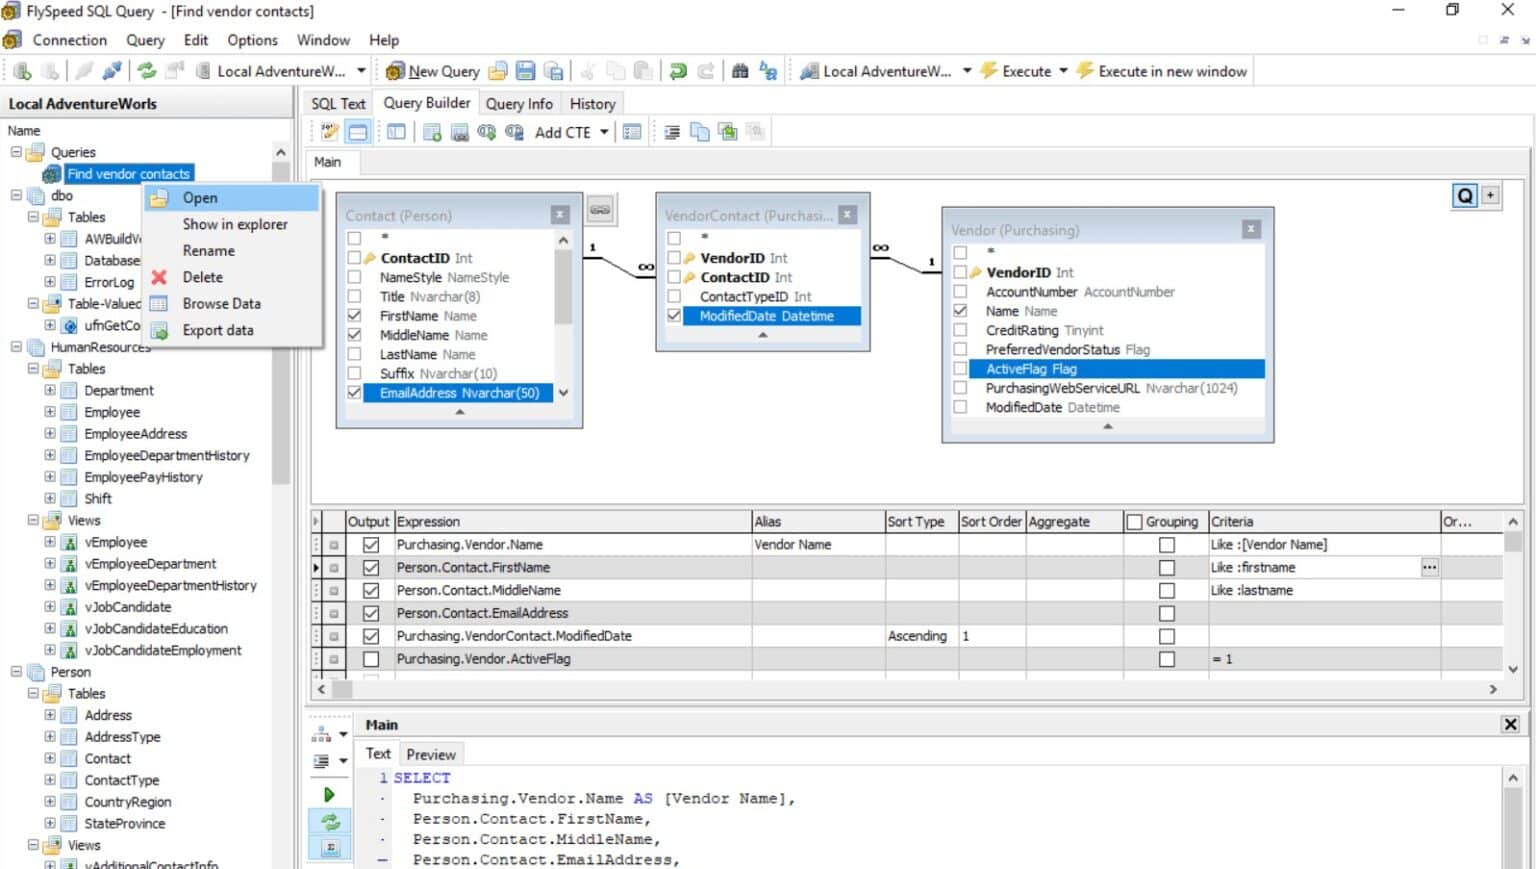
Task: Check the Title column in Contact (Person)
Action: (354, 296)
